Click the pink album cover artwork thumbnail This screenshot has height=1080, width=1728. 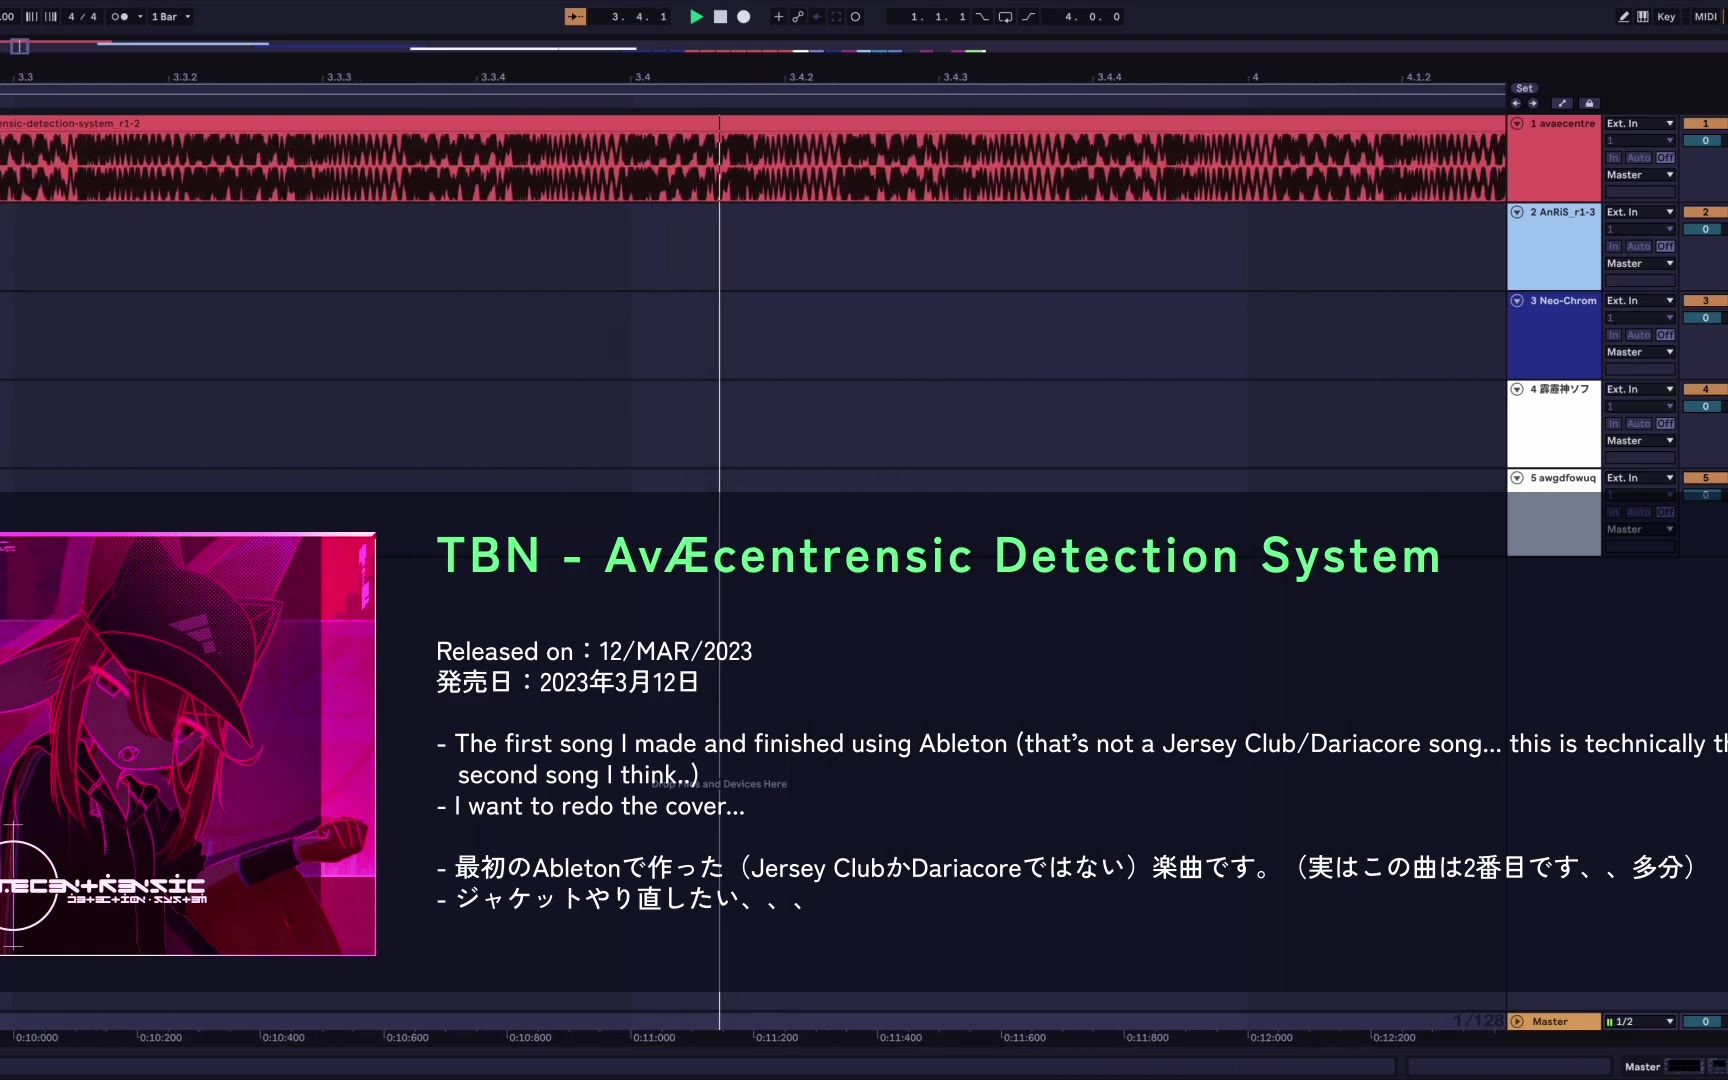coord(188,744)
